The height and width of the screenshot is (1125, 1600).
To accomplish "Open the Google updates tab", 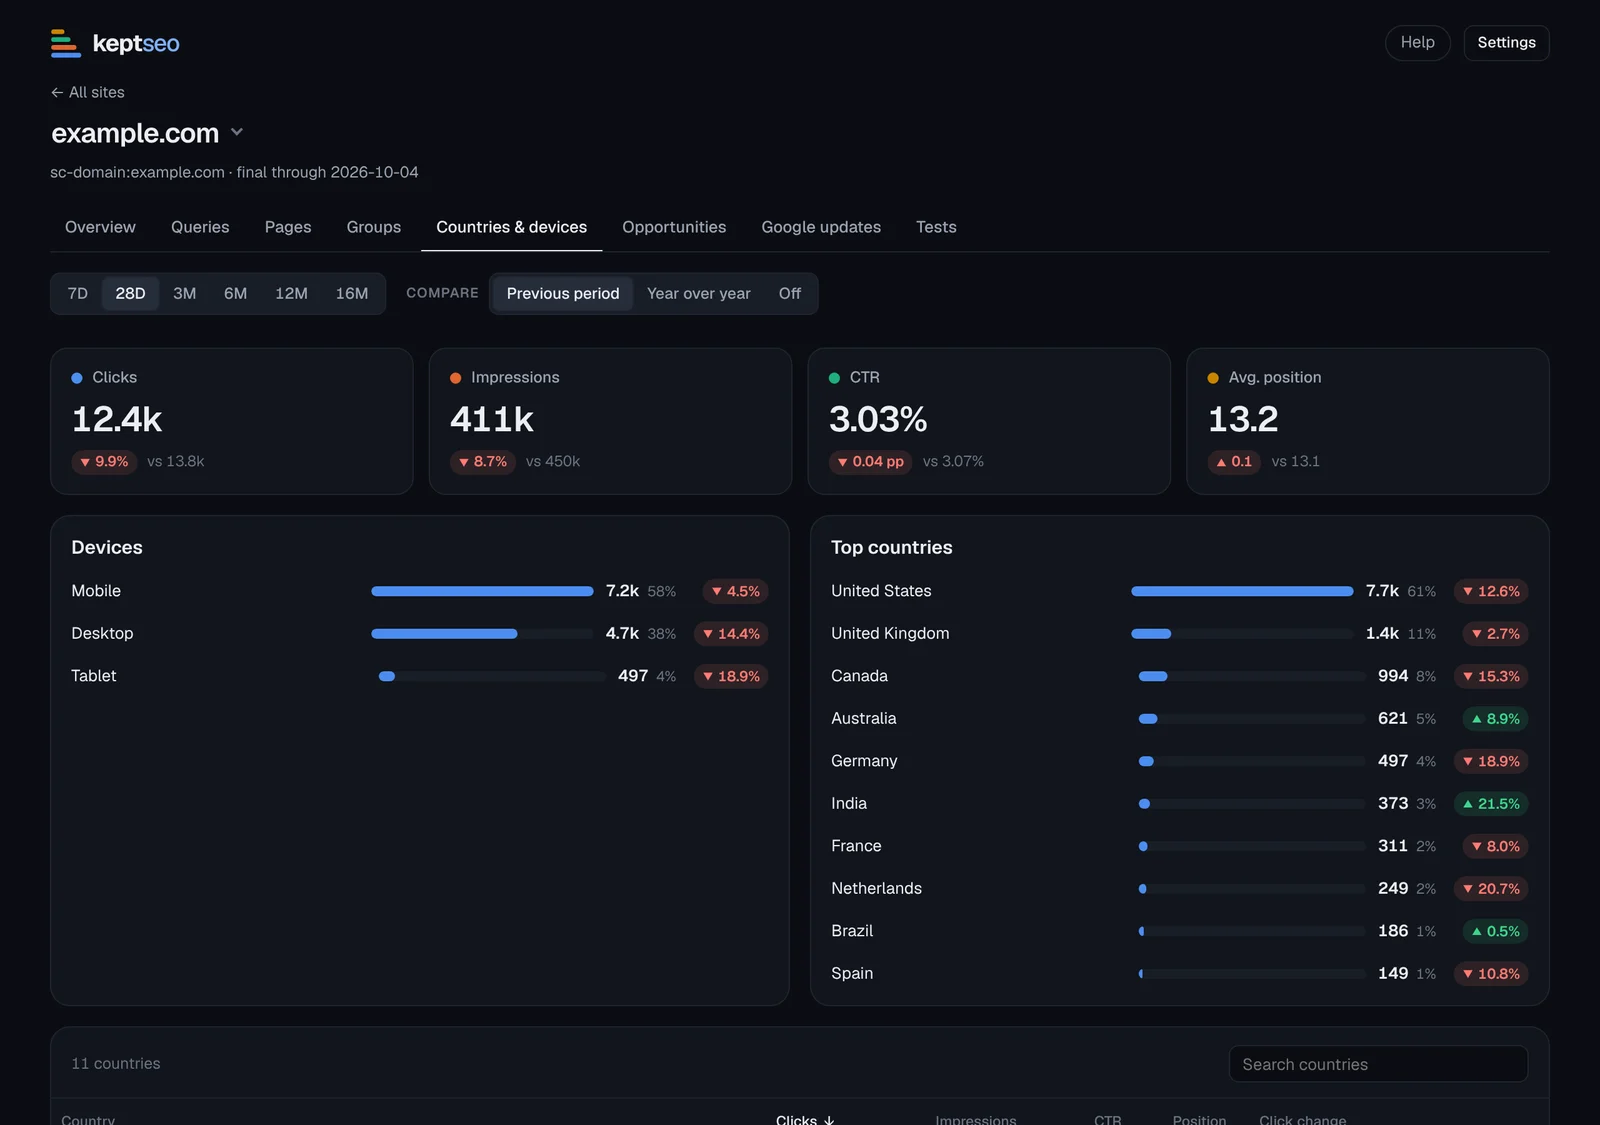I will tap(821, 227).
